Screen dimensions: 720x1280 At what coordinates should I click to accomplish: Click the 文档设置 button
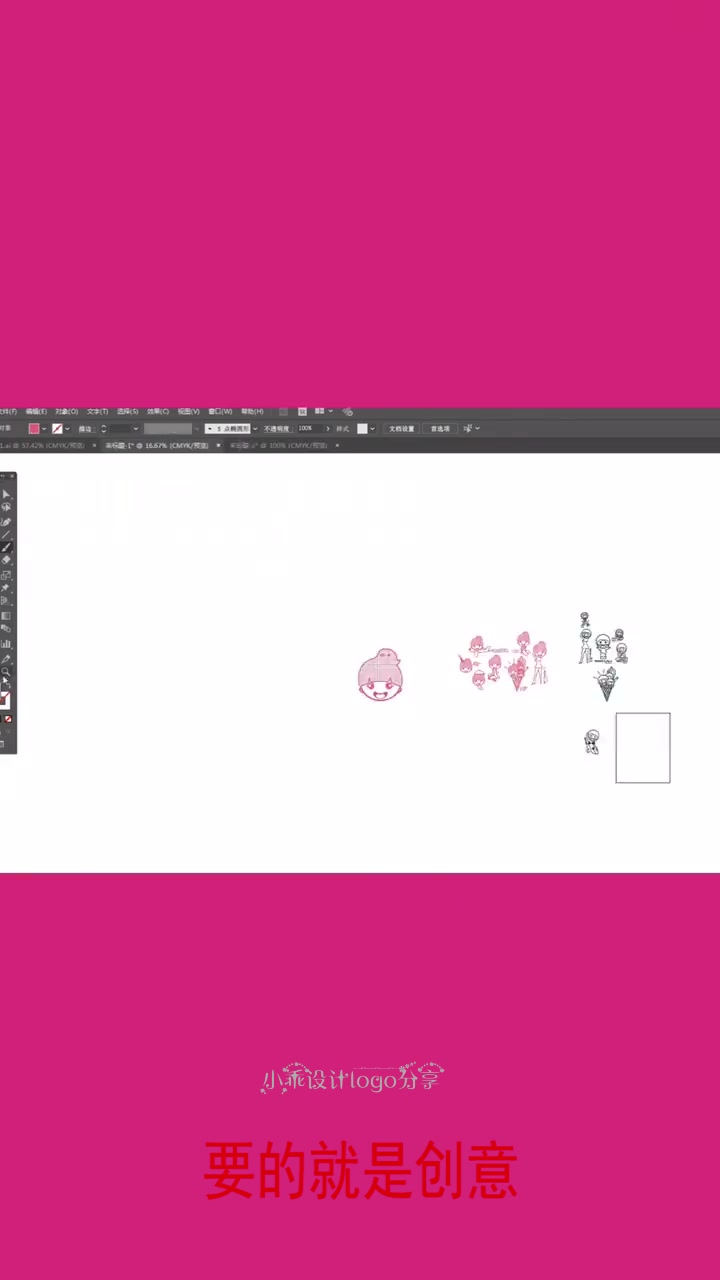coord(401,429)
